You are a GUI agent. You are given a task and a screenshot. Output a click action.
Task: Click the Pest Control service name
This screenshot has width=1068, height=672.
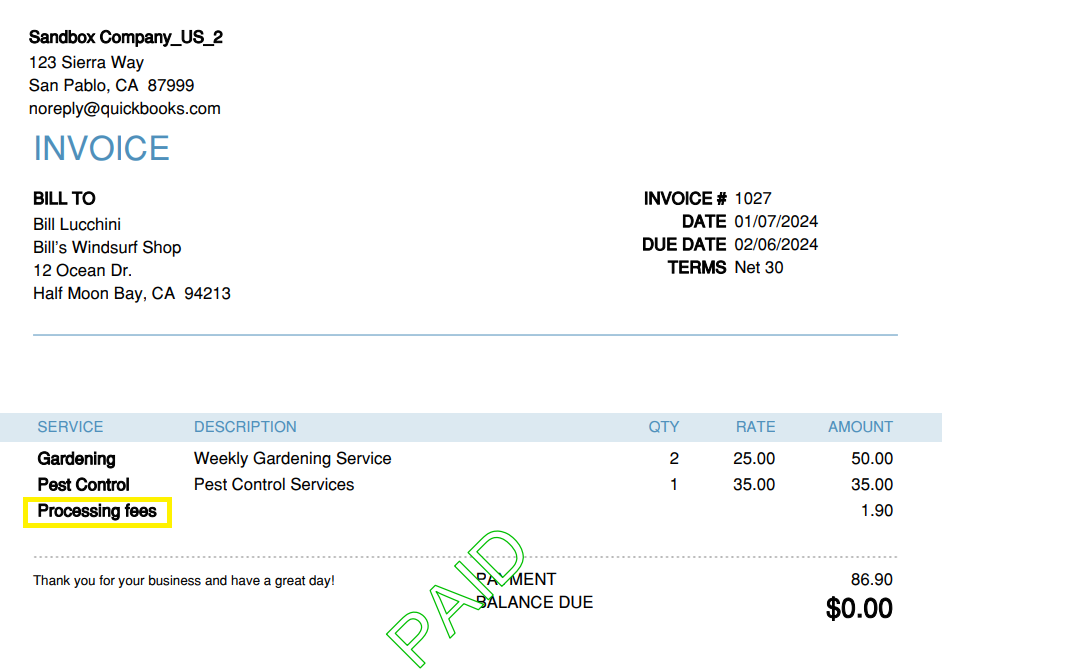pos(84,485)
